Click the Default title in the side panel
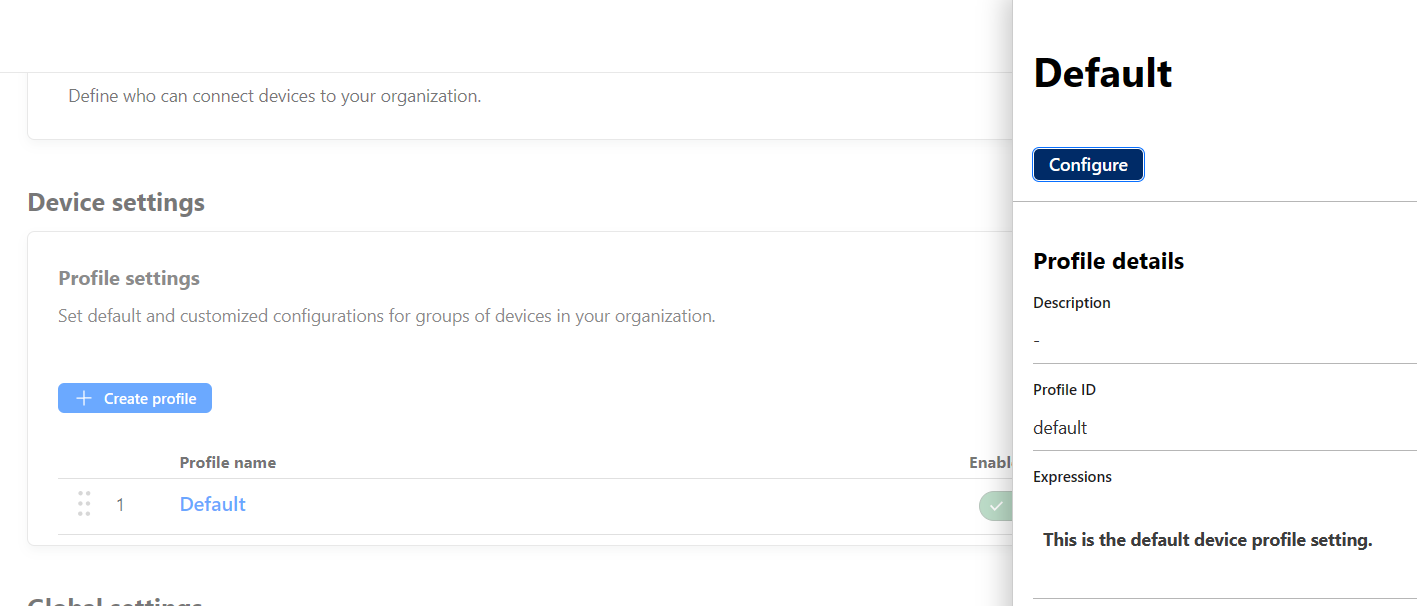 pos(1102,73)
